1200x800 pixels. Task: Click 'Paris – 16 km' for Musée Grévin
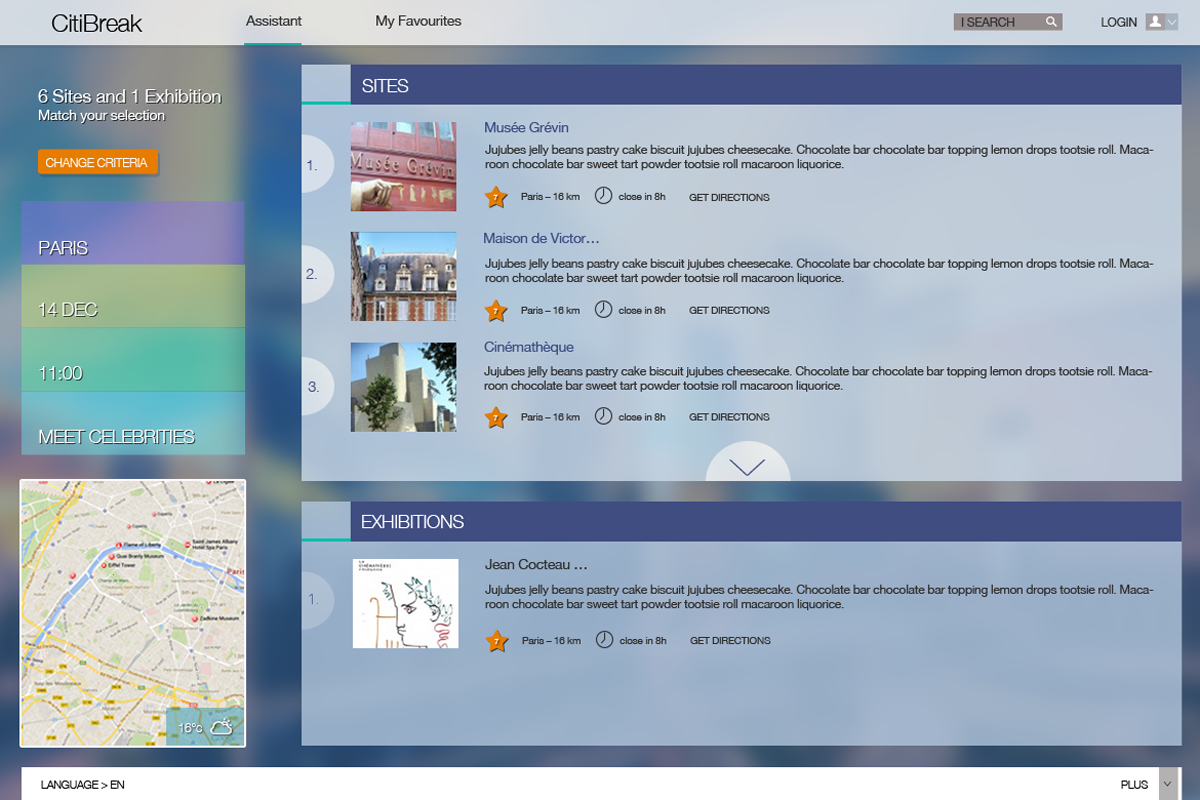click(x=550, y=197)
